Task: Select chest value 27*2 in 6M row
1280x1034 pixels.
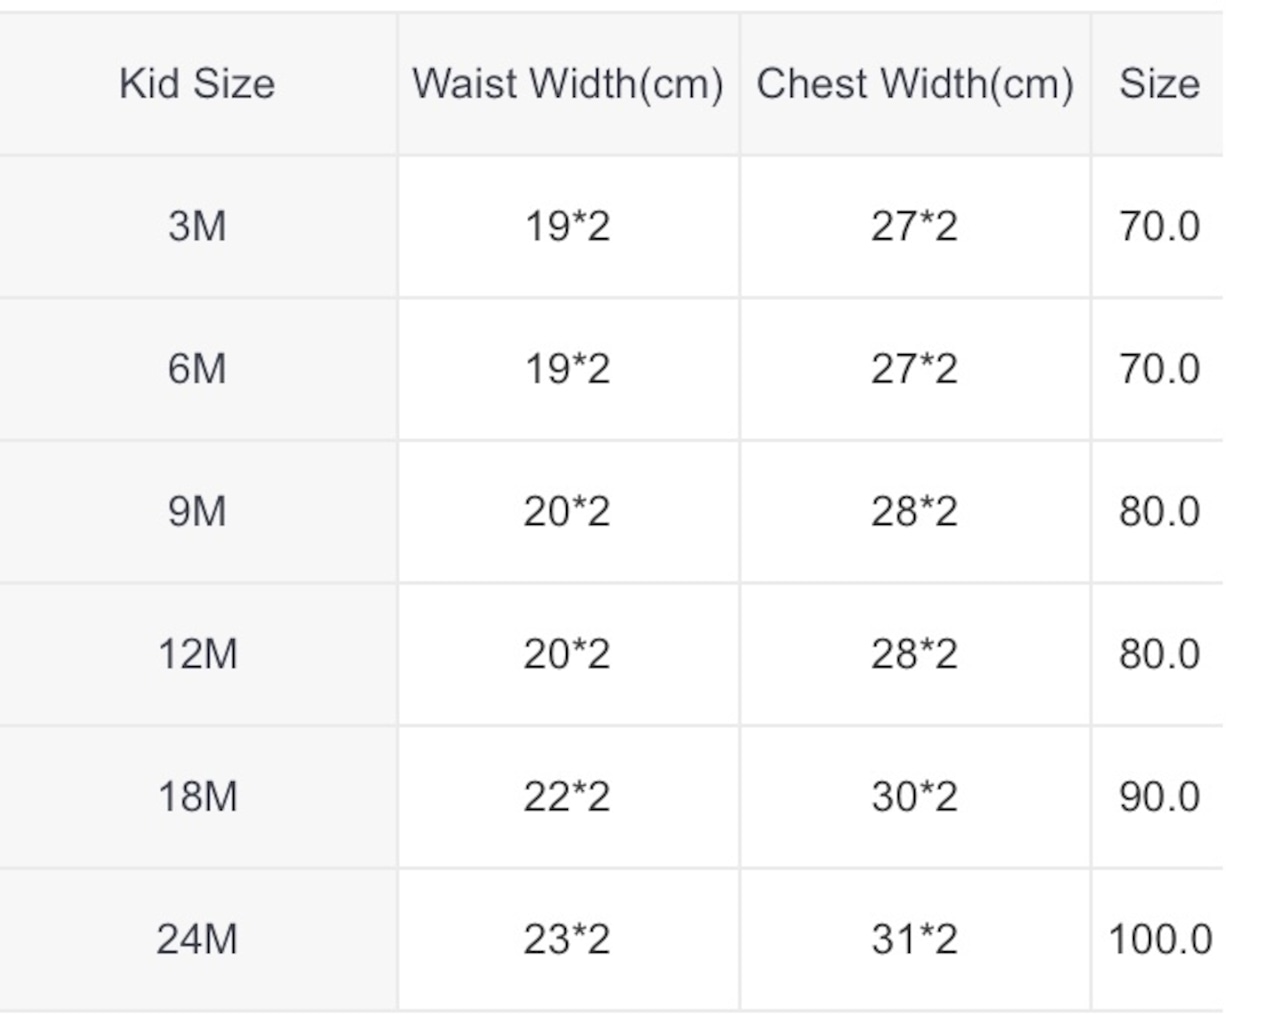Action: [914, 369]
